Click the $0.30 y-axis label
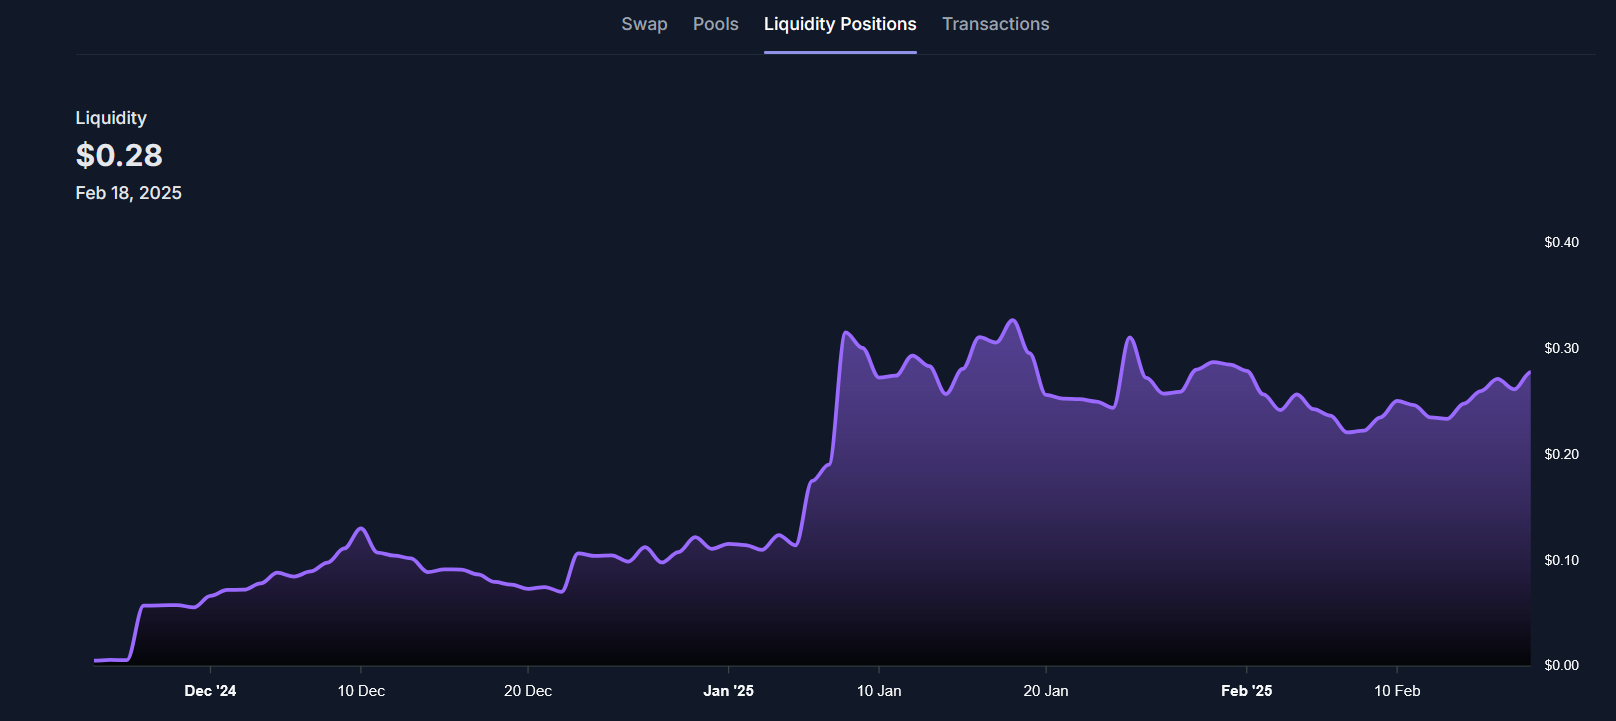 tap(1561, 348)
